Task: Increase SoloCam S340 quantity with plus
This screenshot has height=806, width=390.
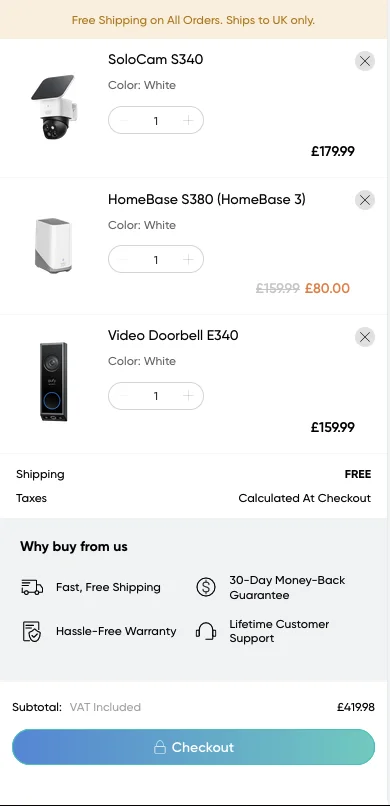Action: (188, 120)
